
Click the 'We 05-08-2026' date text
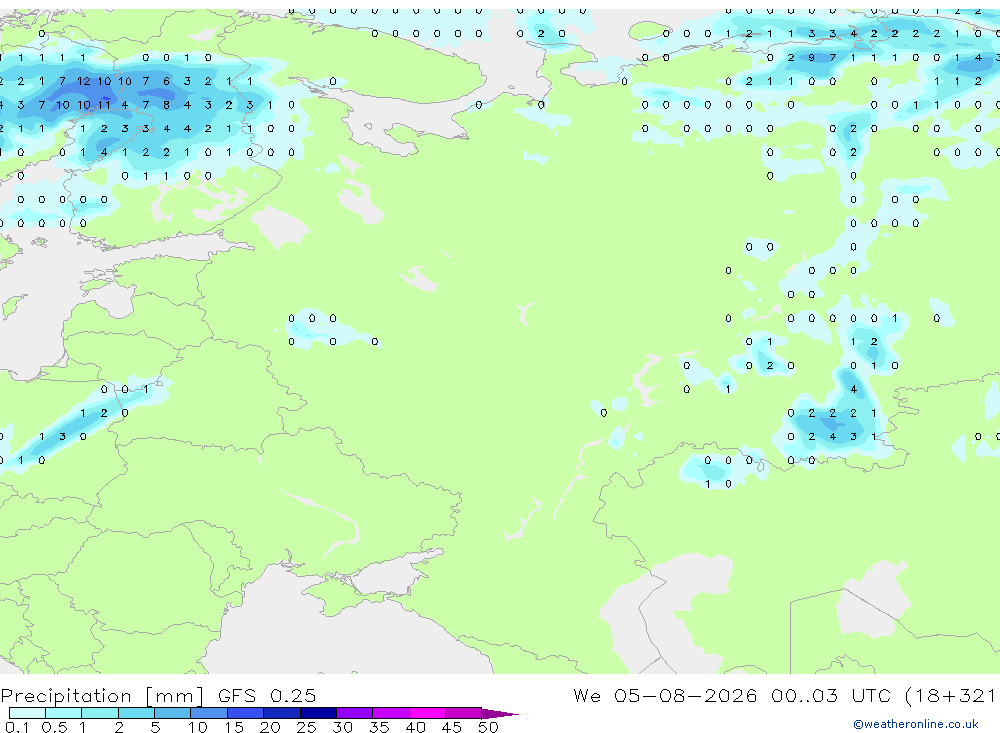pos(665,695)
